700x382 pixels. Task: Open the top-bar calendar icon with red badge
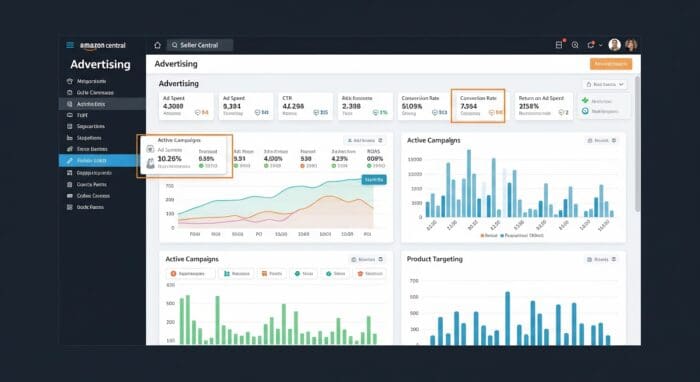[x=559, y=45]
